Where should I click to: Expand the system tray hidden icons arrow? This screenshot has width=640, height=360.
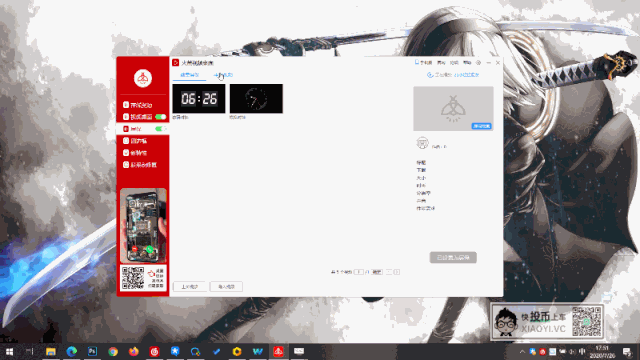point(522,351)
